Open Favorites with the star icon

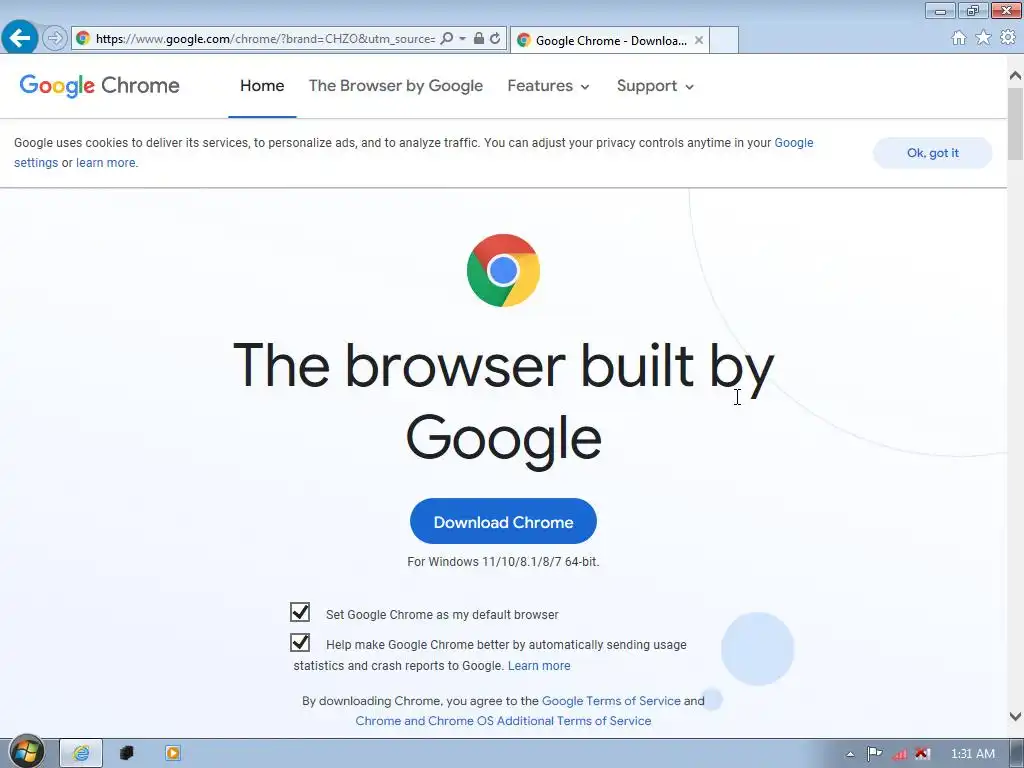tap(983, 38)
